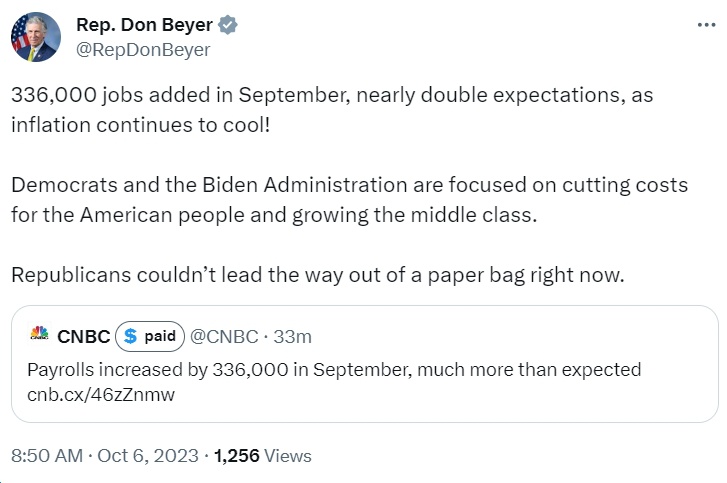727x483 pixels.
Task: Click the Oct 6, 2023 date
Action: point(148,456)
